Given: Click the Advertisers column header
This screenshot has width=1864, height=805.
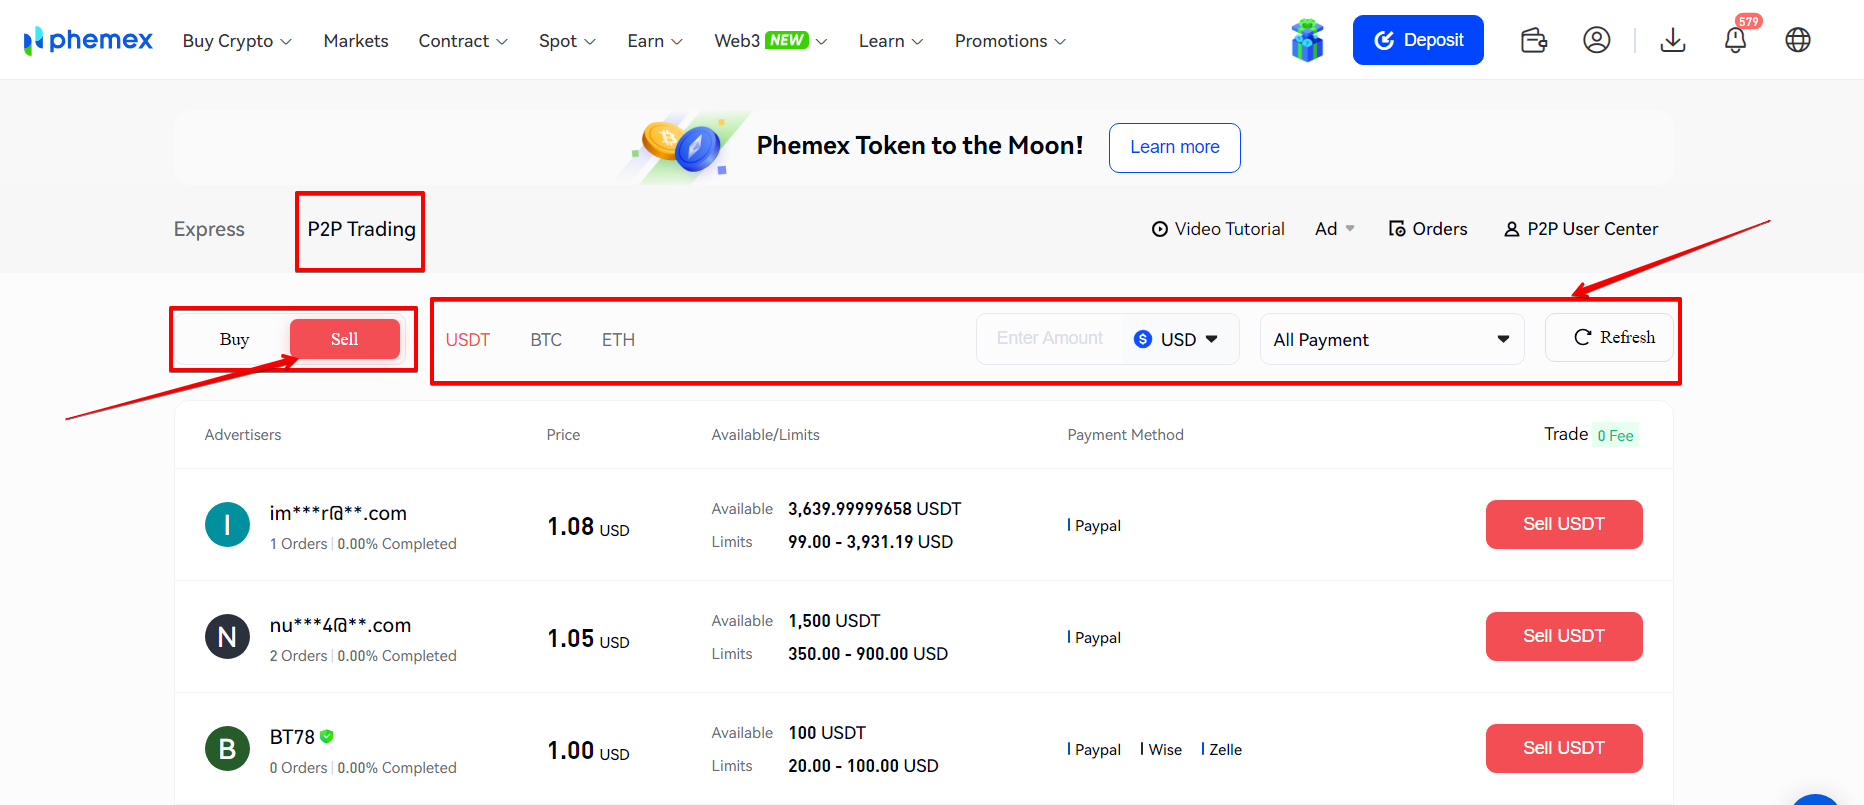Looking at the screenshot, I should (243, 435).
